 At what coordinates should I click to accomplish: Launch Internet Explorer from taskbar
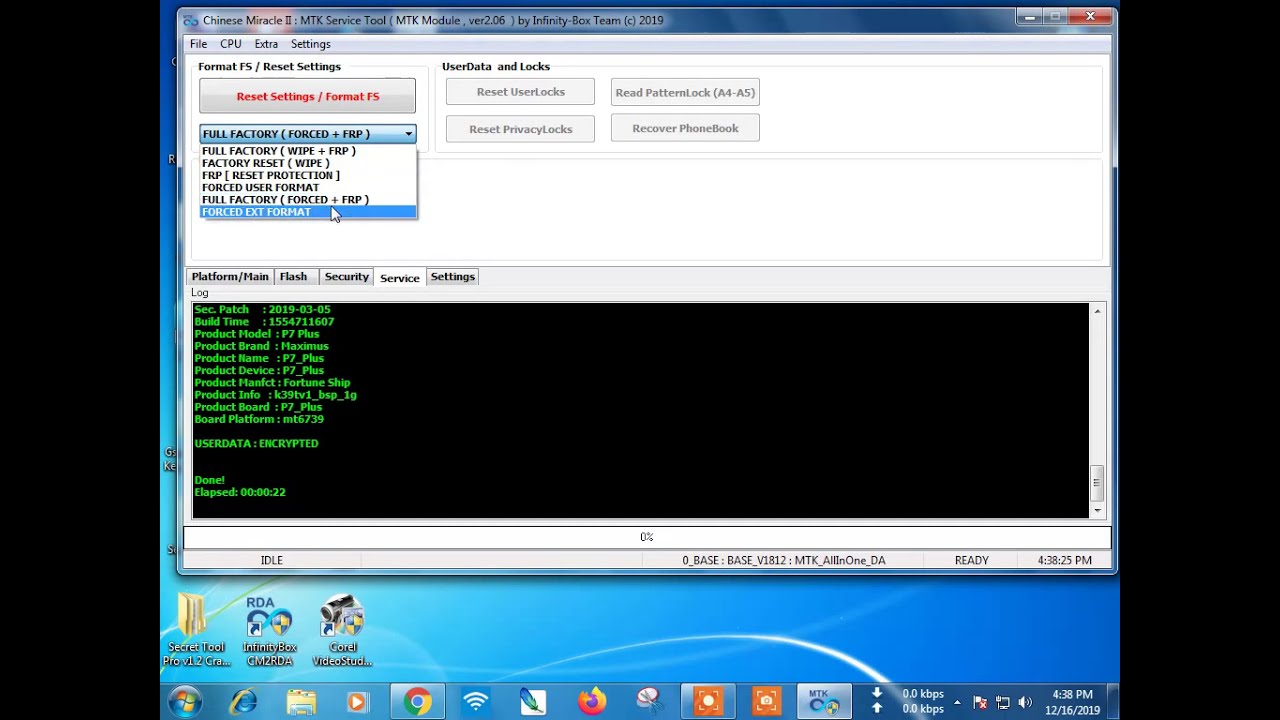pos(243,702)
